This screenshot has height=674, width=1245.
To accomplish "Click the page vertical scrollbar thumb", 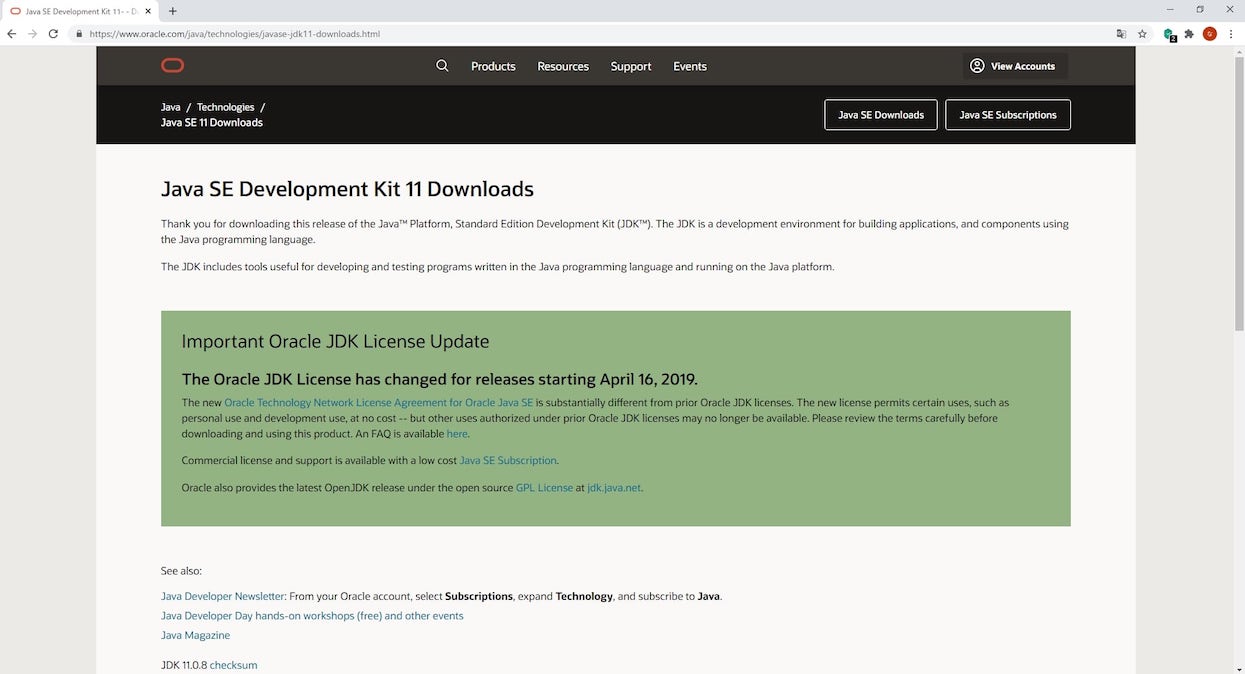I will tap(1239, 195).
